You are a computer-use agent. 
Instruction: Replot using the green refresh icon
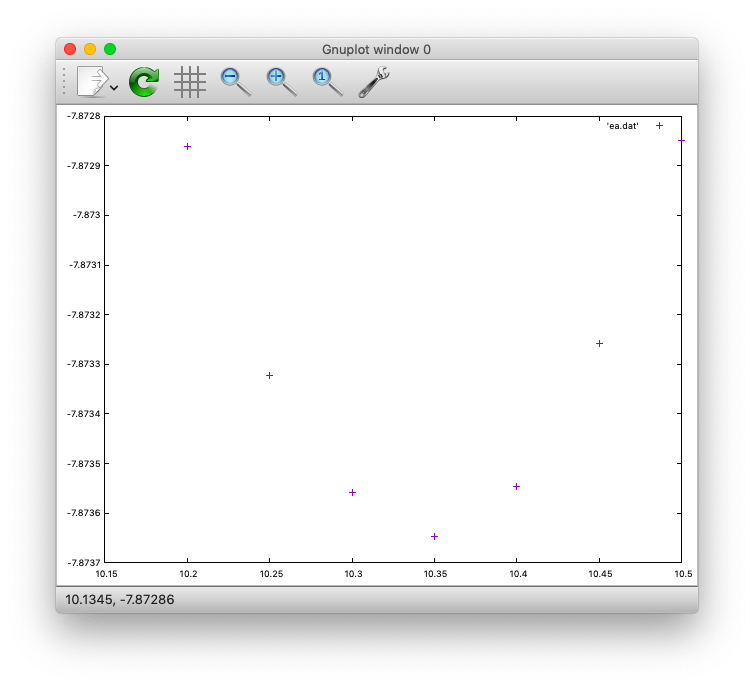pos(144,82)
